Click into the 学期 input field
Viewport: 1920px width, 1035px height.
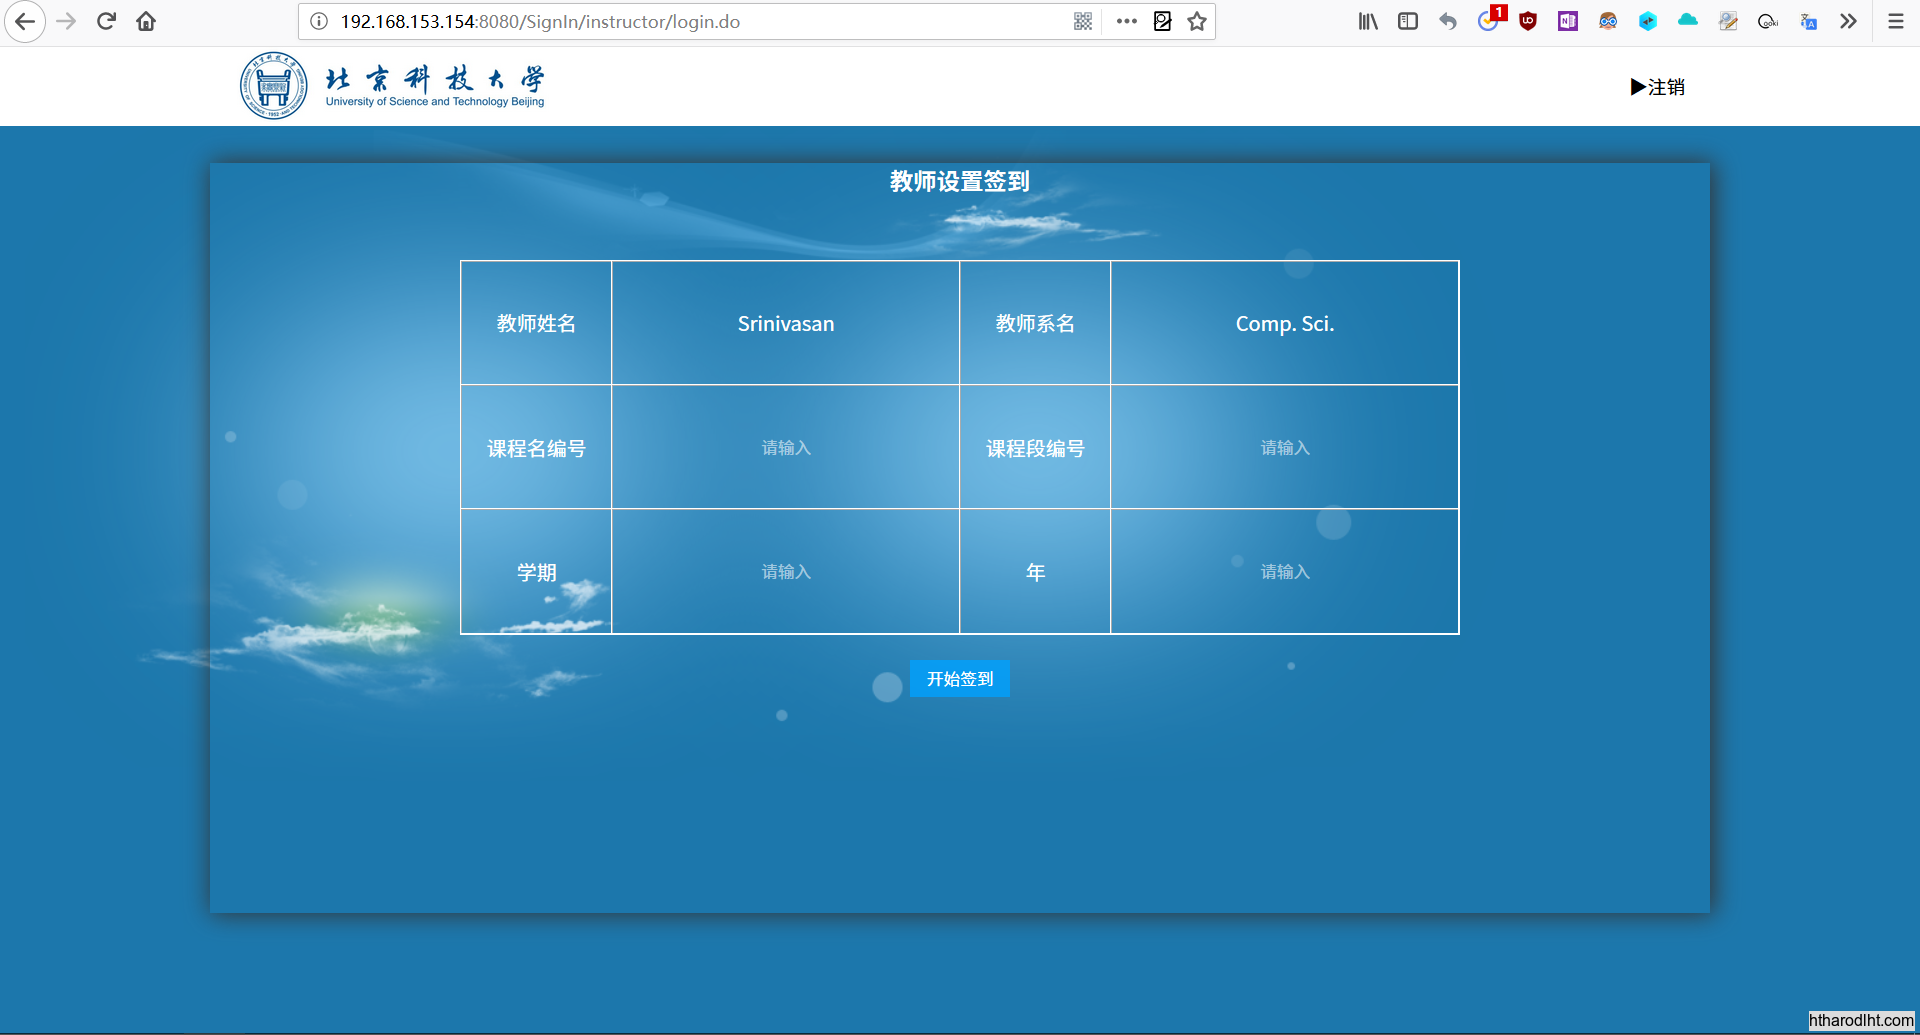tap(785, 572)
